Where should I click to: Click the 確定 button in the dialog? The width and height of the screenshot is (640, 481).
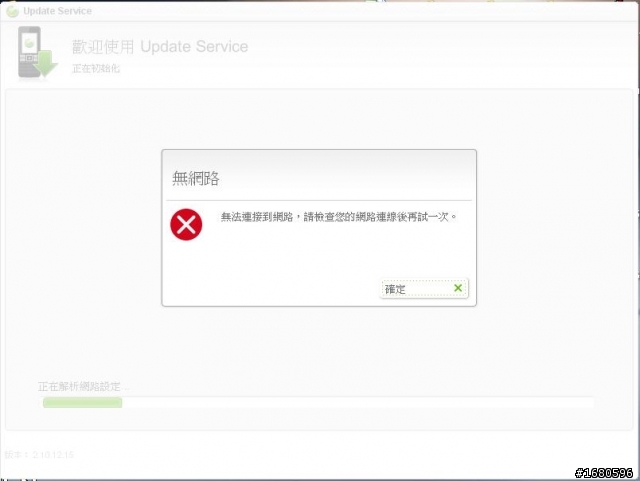(x=424, y=289)
